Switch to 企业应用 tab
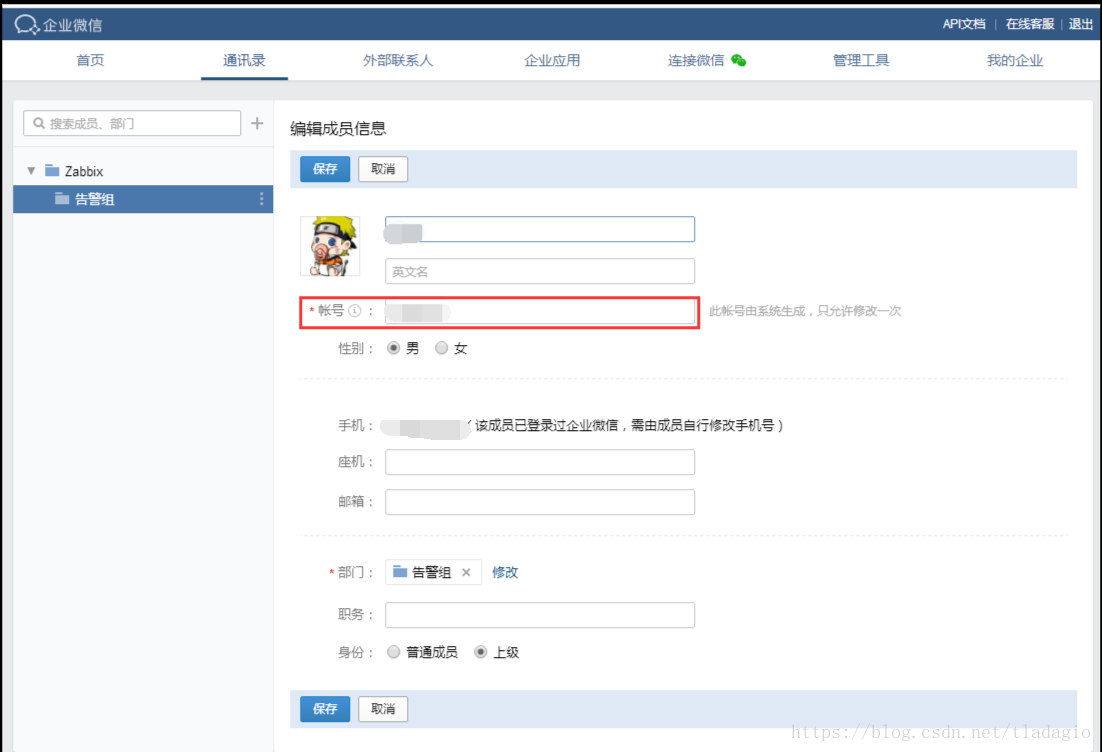This screenshot has height=752, width=1102. (x=552, y=60)
